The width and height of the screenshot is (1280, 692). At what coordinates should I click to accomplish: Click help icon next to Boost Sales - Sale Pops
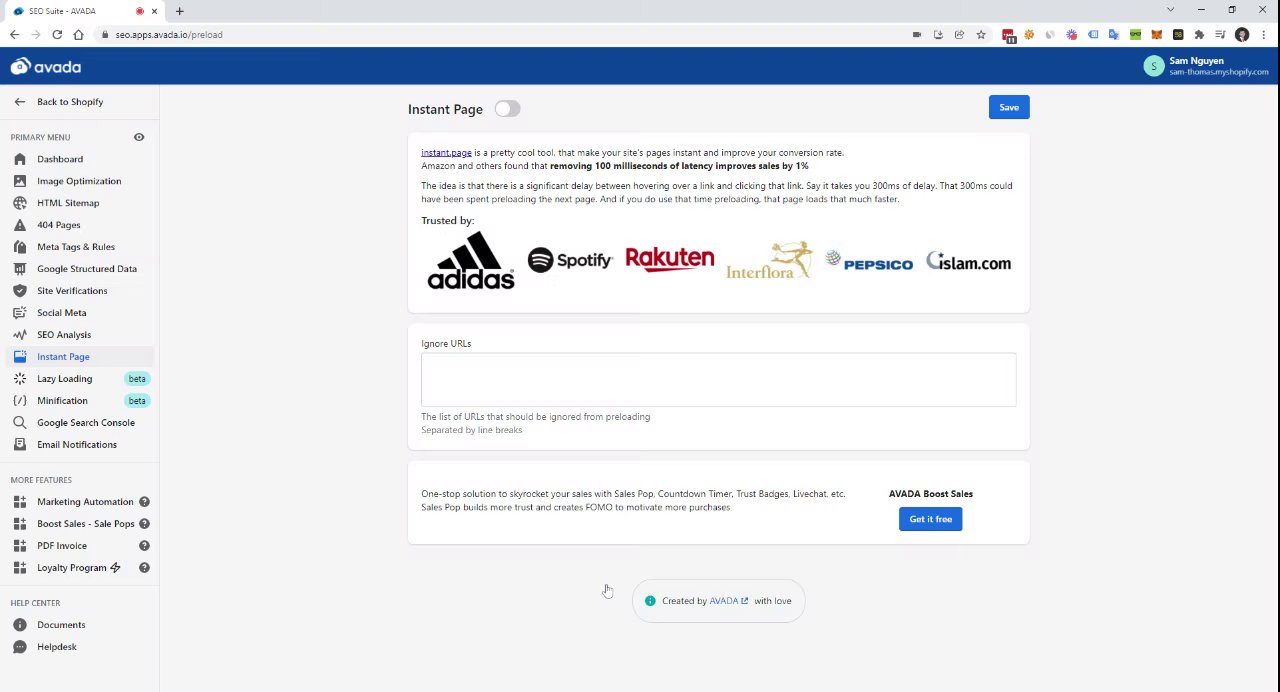click(144, 524)
